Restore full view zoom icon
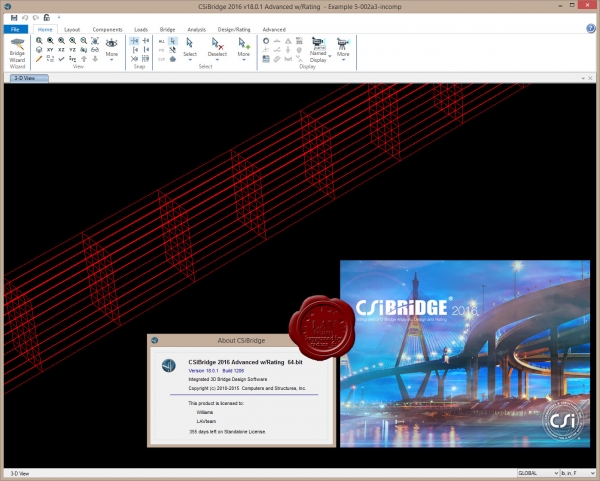 pyautogui.click(x=50, y=41)
